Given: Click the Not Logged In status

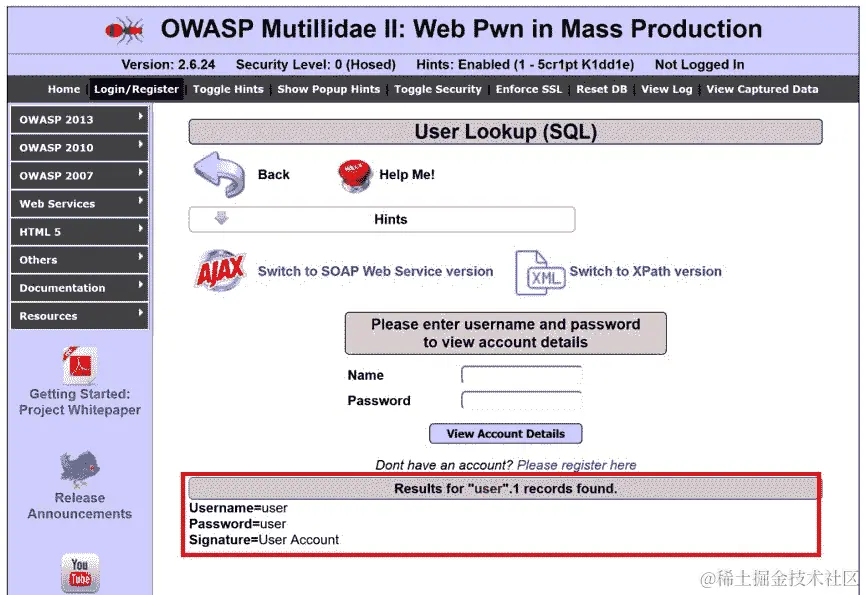Looking at the screenshot, I should 699,65.
